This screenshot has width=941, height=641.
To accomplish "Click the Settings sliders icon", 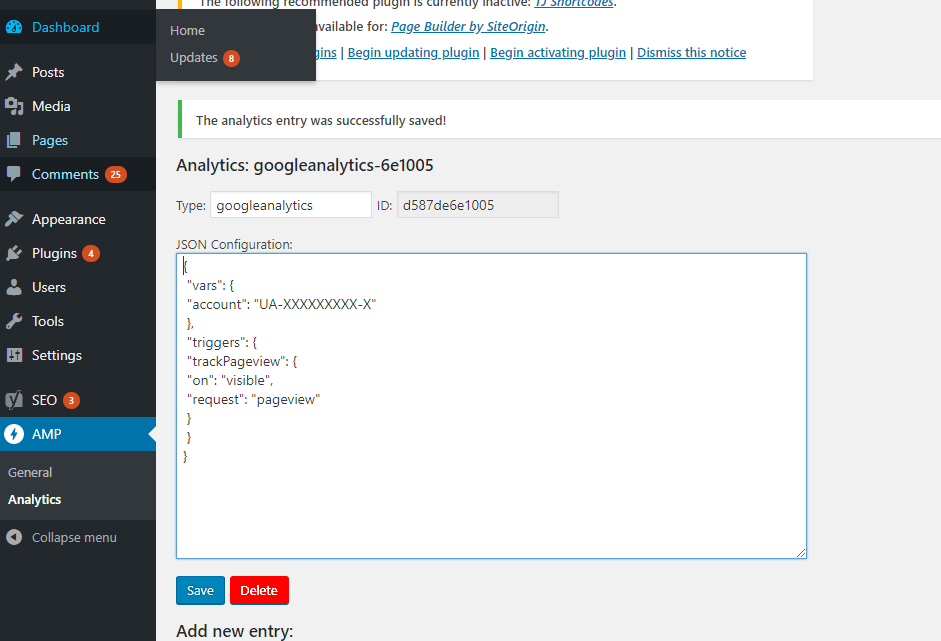I will pos(14,355).
